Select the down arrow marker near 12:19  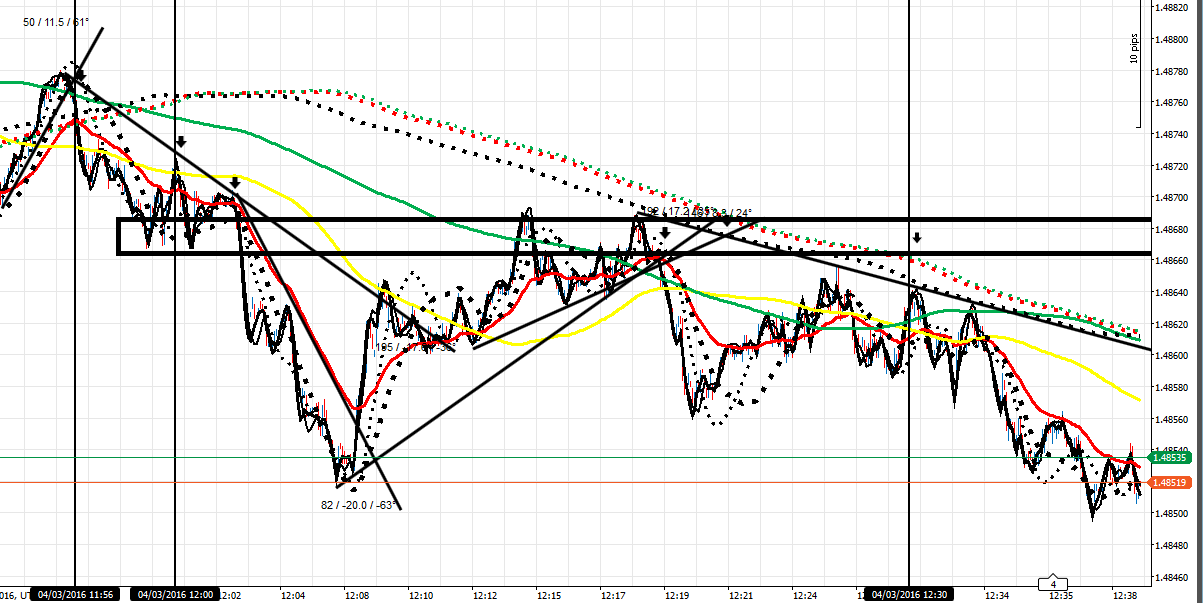tap(664, 232)
